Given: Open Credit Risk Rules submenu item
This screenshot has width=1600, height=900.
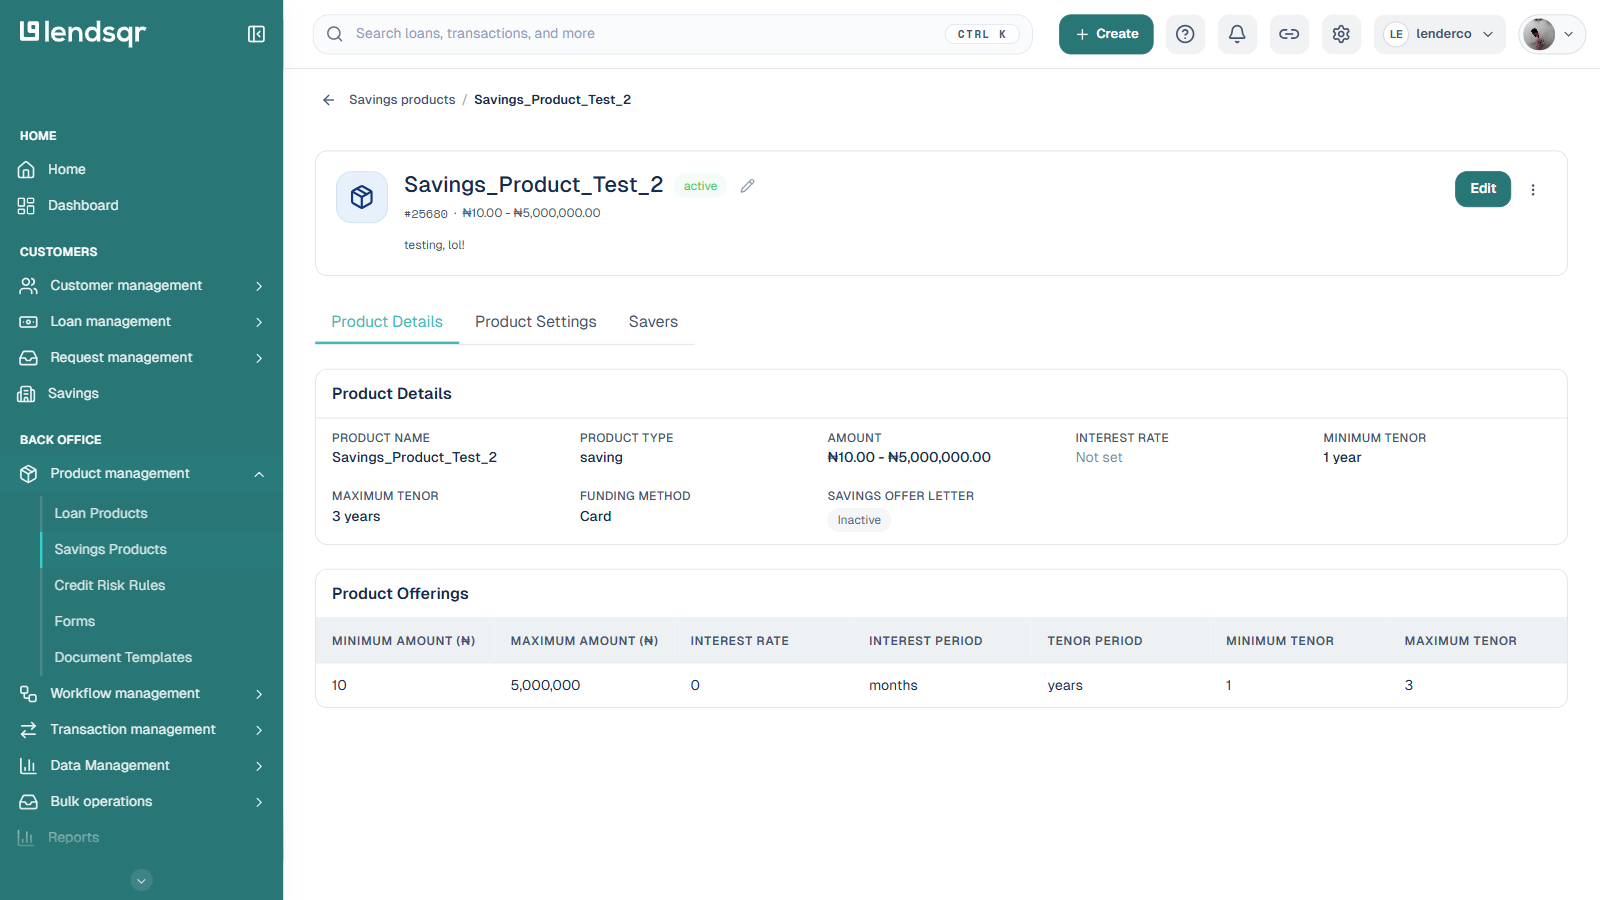Looking at the screenshot, I should pyautogui.click(x=110, y=586).
